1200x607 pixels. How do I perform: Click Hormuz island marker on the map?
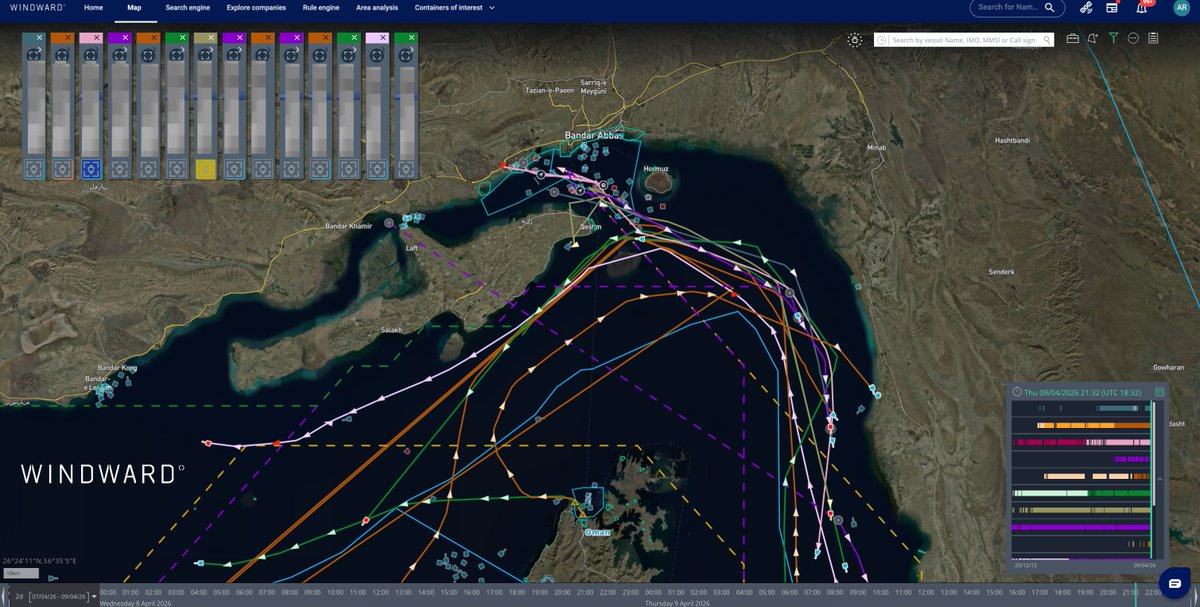coord(657,181)
